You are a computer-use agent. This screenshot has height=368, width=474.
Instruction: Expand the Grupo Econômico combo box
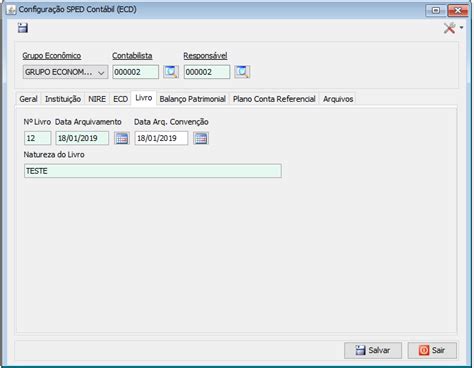tap(65, 72)
